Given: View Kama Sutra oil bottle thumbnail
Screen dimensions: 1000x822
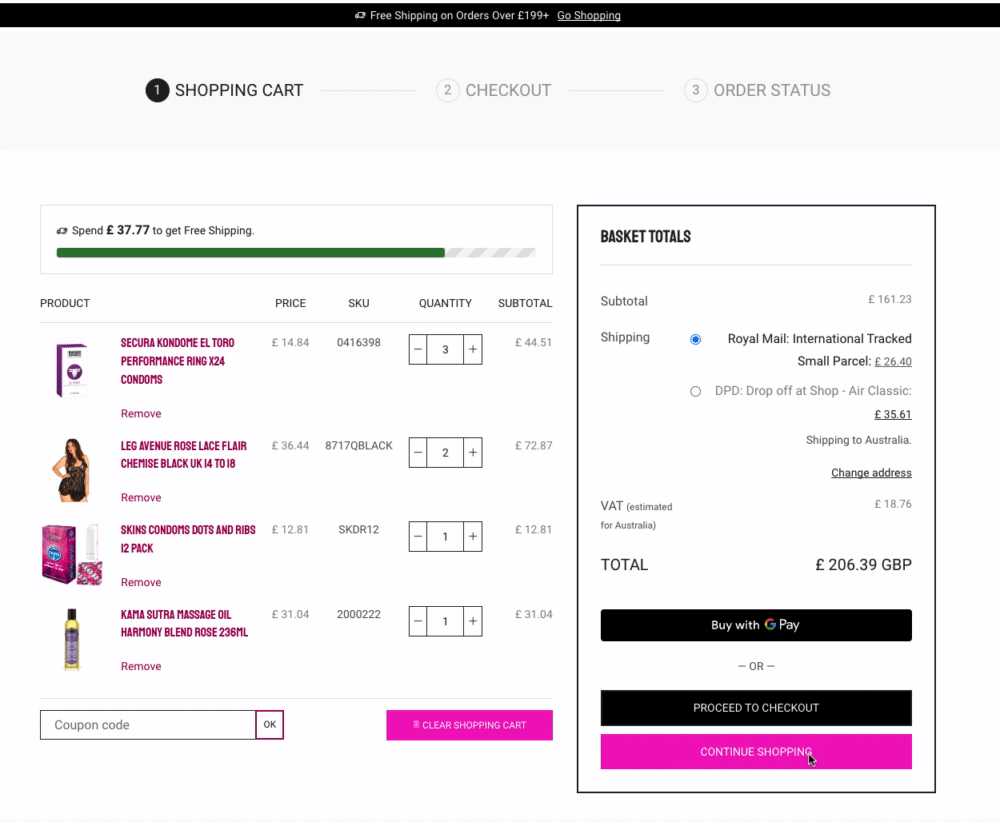Looking at the screenshot, I should click(71, 639).
